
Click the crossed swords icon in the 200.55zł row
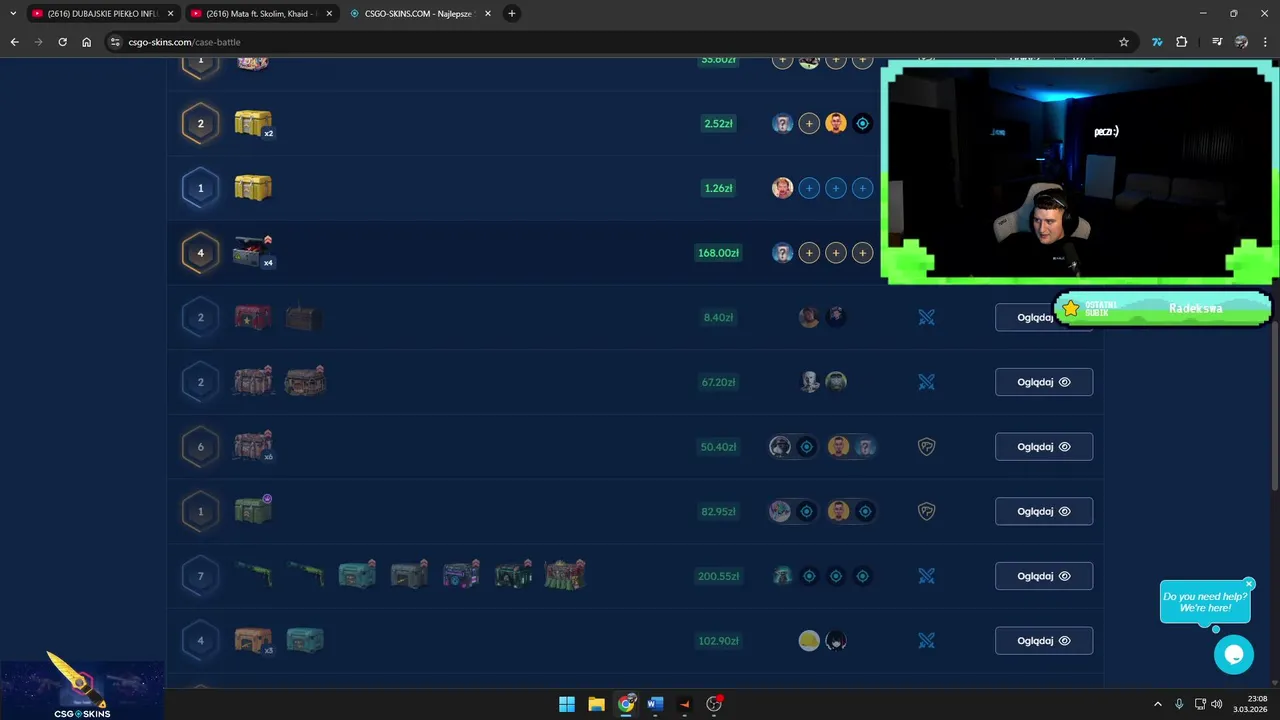tap(926, 576)
